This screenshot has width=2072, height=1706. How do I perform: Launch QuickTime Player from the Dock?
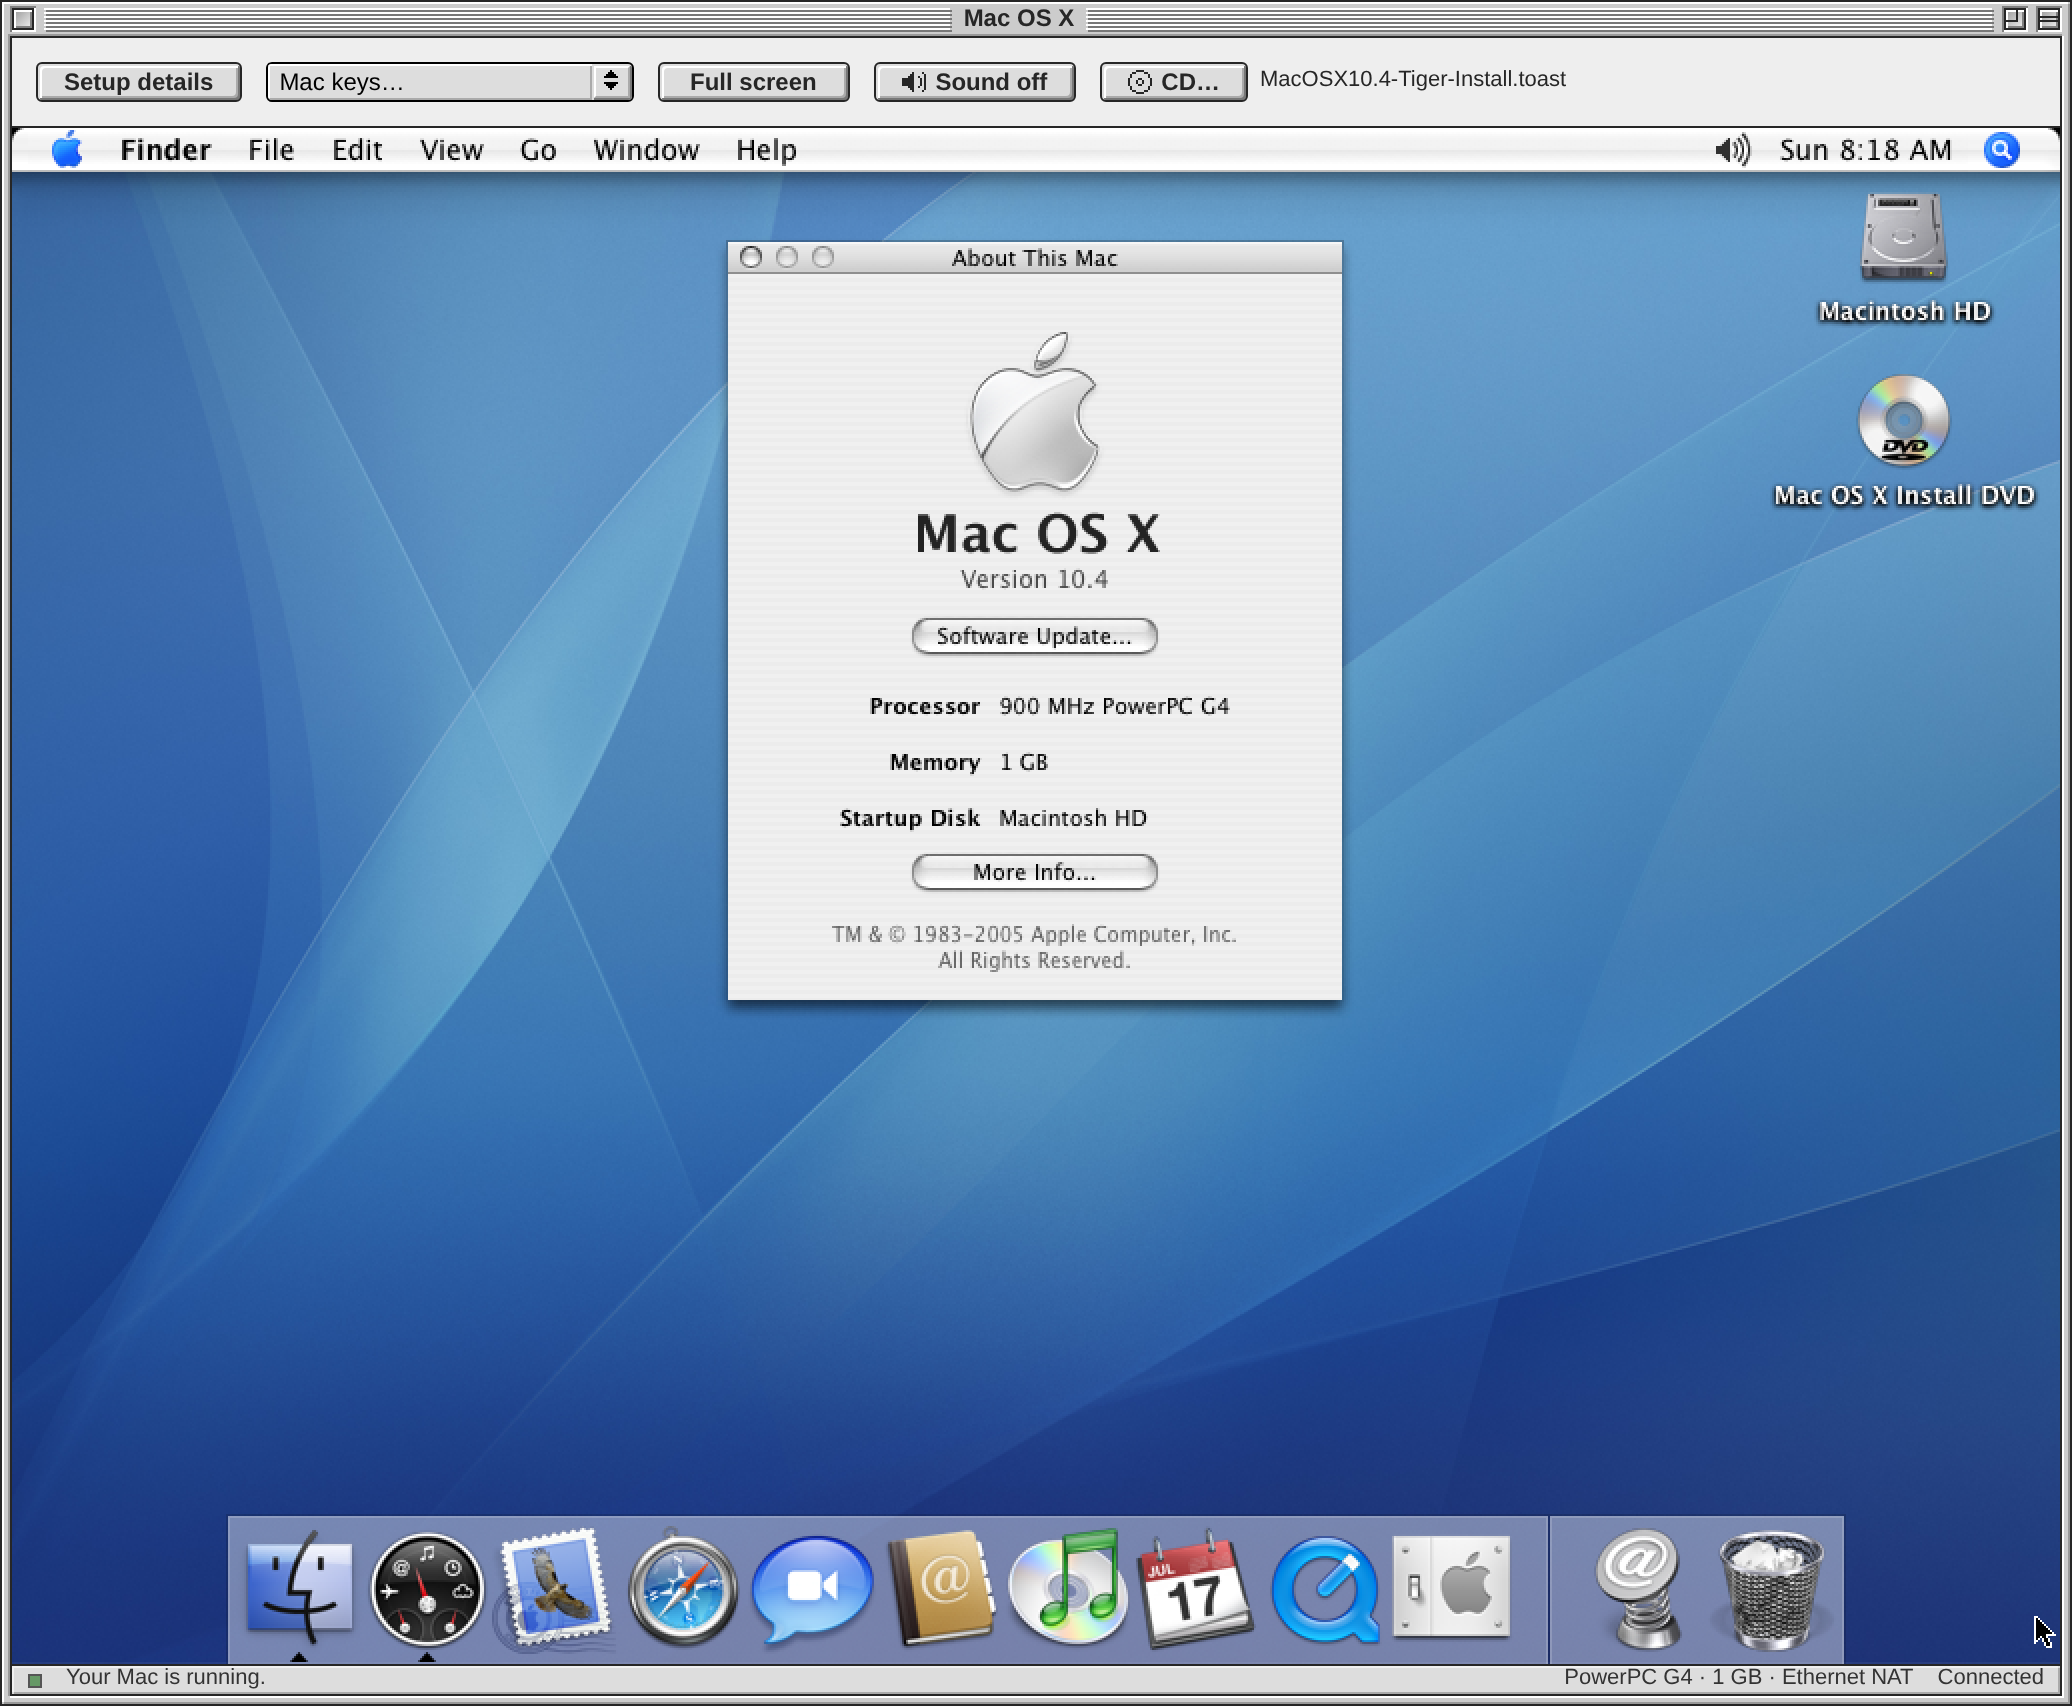point(1325,1589)
